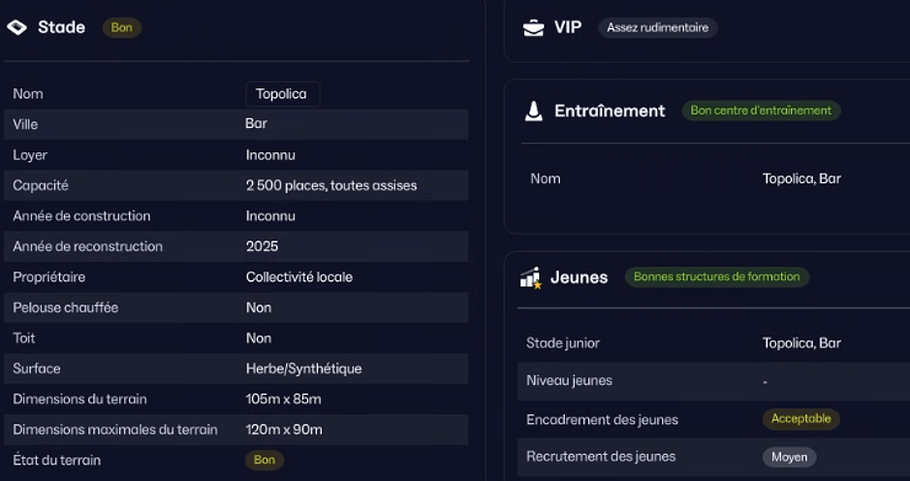Image resolution: width=910 pixels, height=481 pixels.
Task: Click the 'Moyen' youth recruitment badge
Action: tap(789, 457)
